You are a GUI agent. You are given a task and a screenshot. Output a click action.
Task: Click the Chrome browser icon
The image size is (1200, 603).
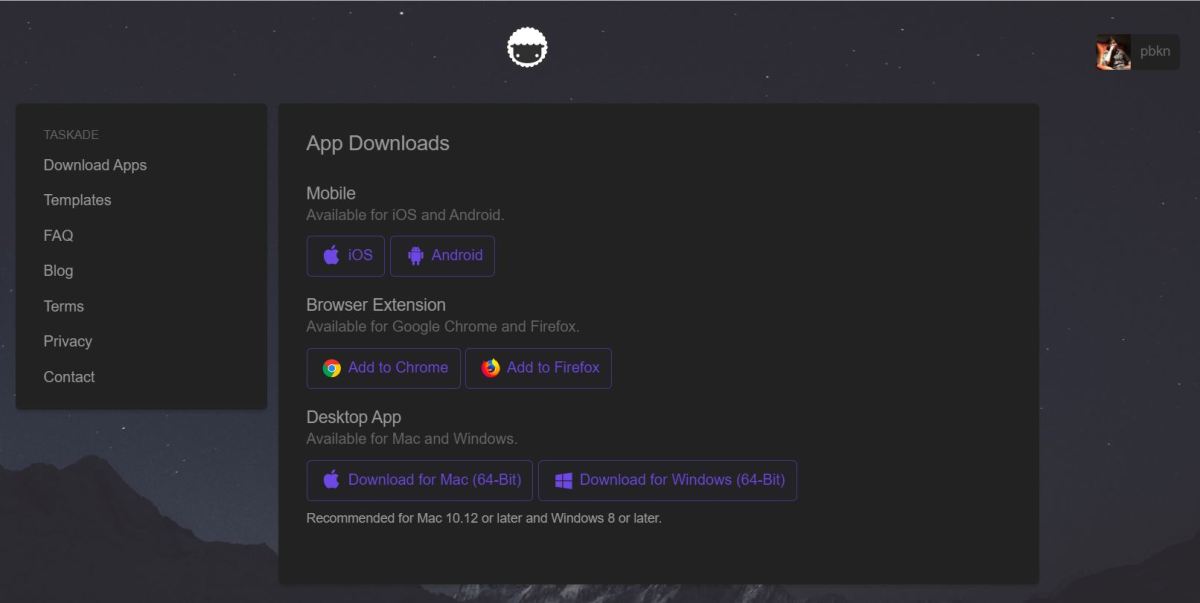[331, 368]
